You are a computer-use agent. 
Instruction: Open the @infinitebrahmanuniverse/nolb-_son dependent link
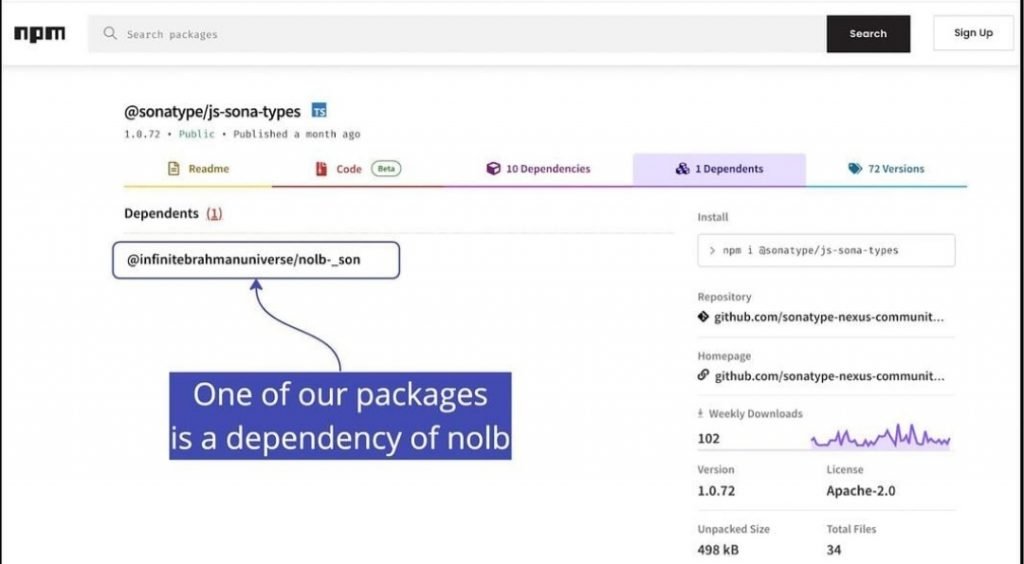pyautogui.click(x=243, y=260)
